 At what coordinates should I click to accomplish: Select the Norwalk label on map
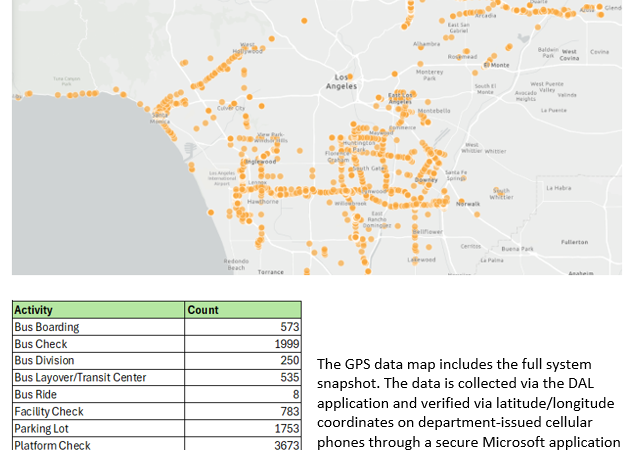pos(468,203)
